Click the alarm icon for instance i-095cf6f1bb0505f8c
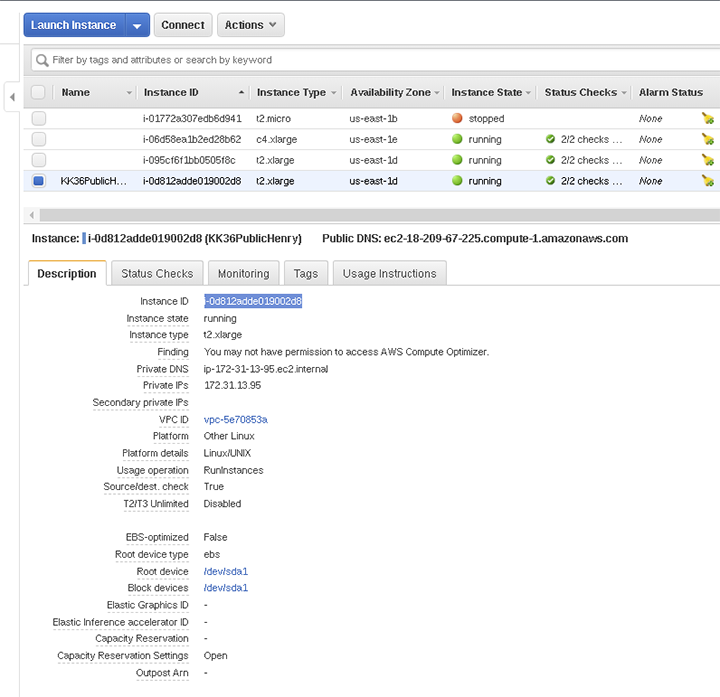 click(708, 160)
